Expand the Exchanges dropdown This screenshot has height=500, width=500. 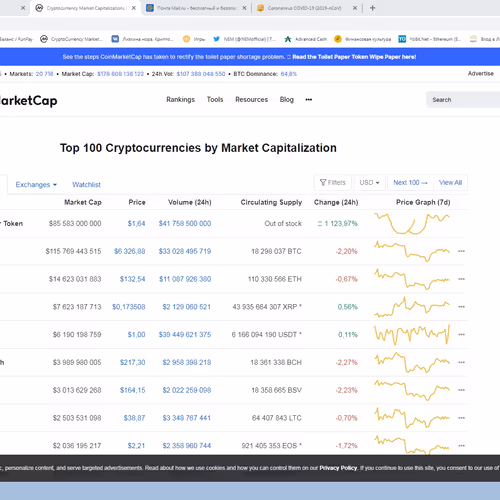click(36, 184)
